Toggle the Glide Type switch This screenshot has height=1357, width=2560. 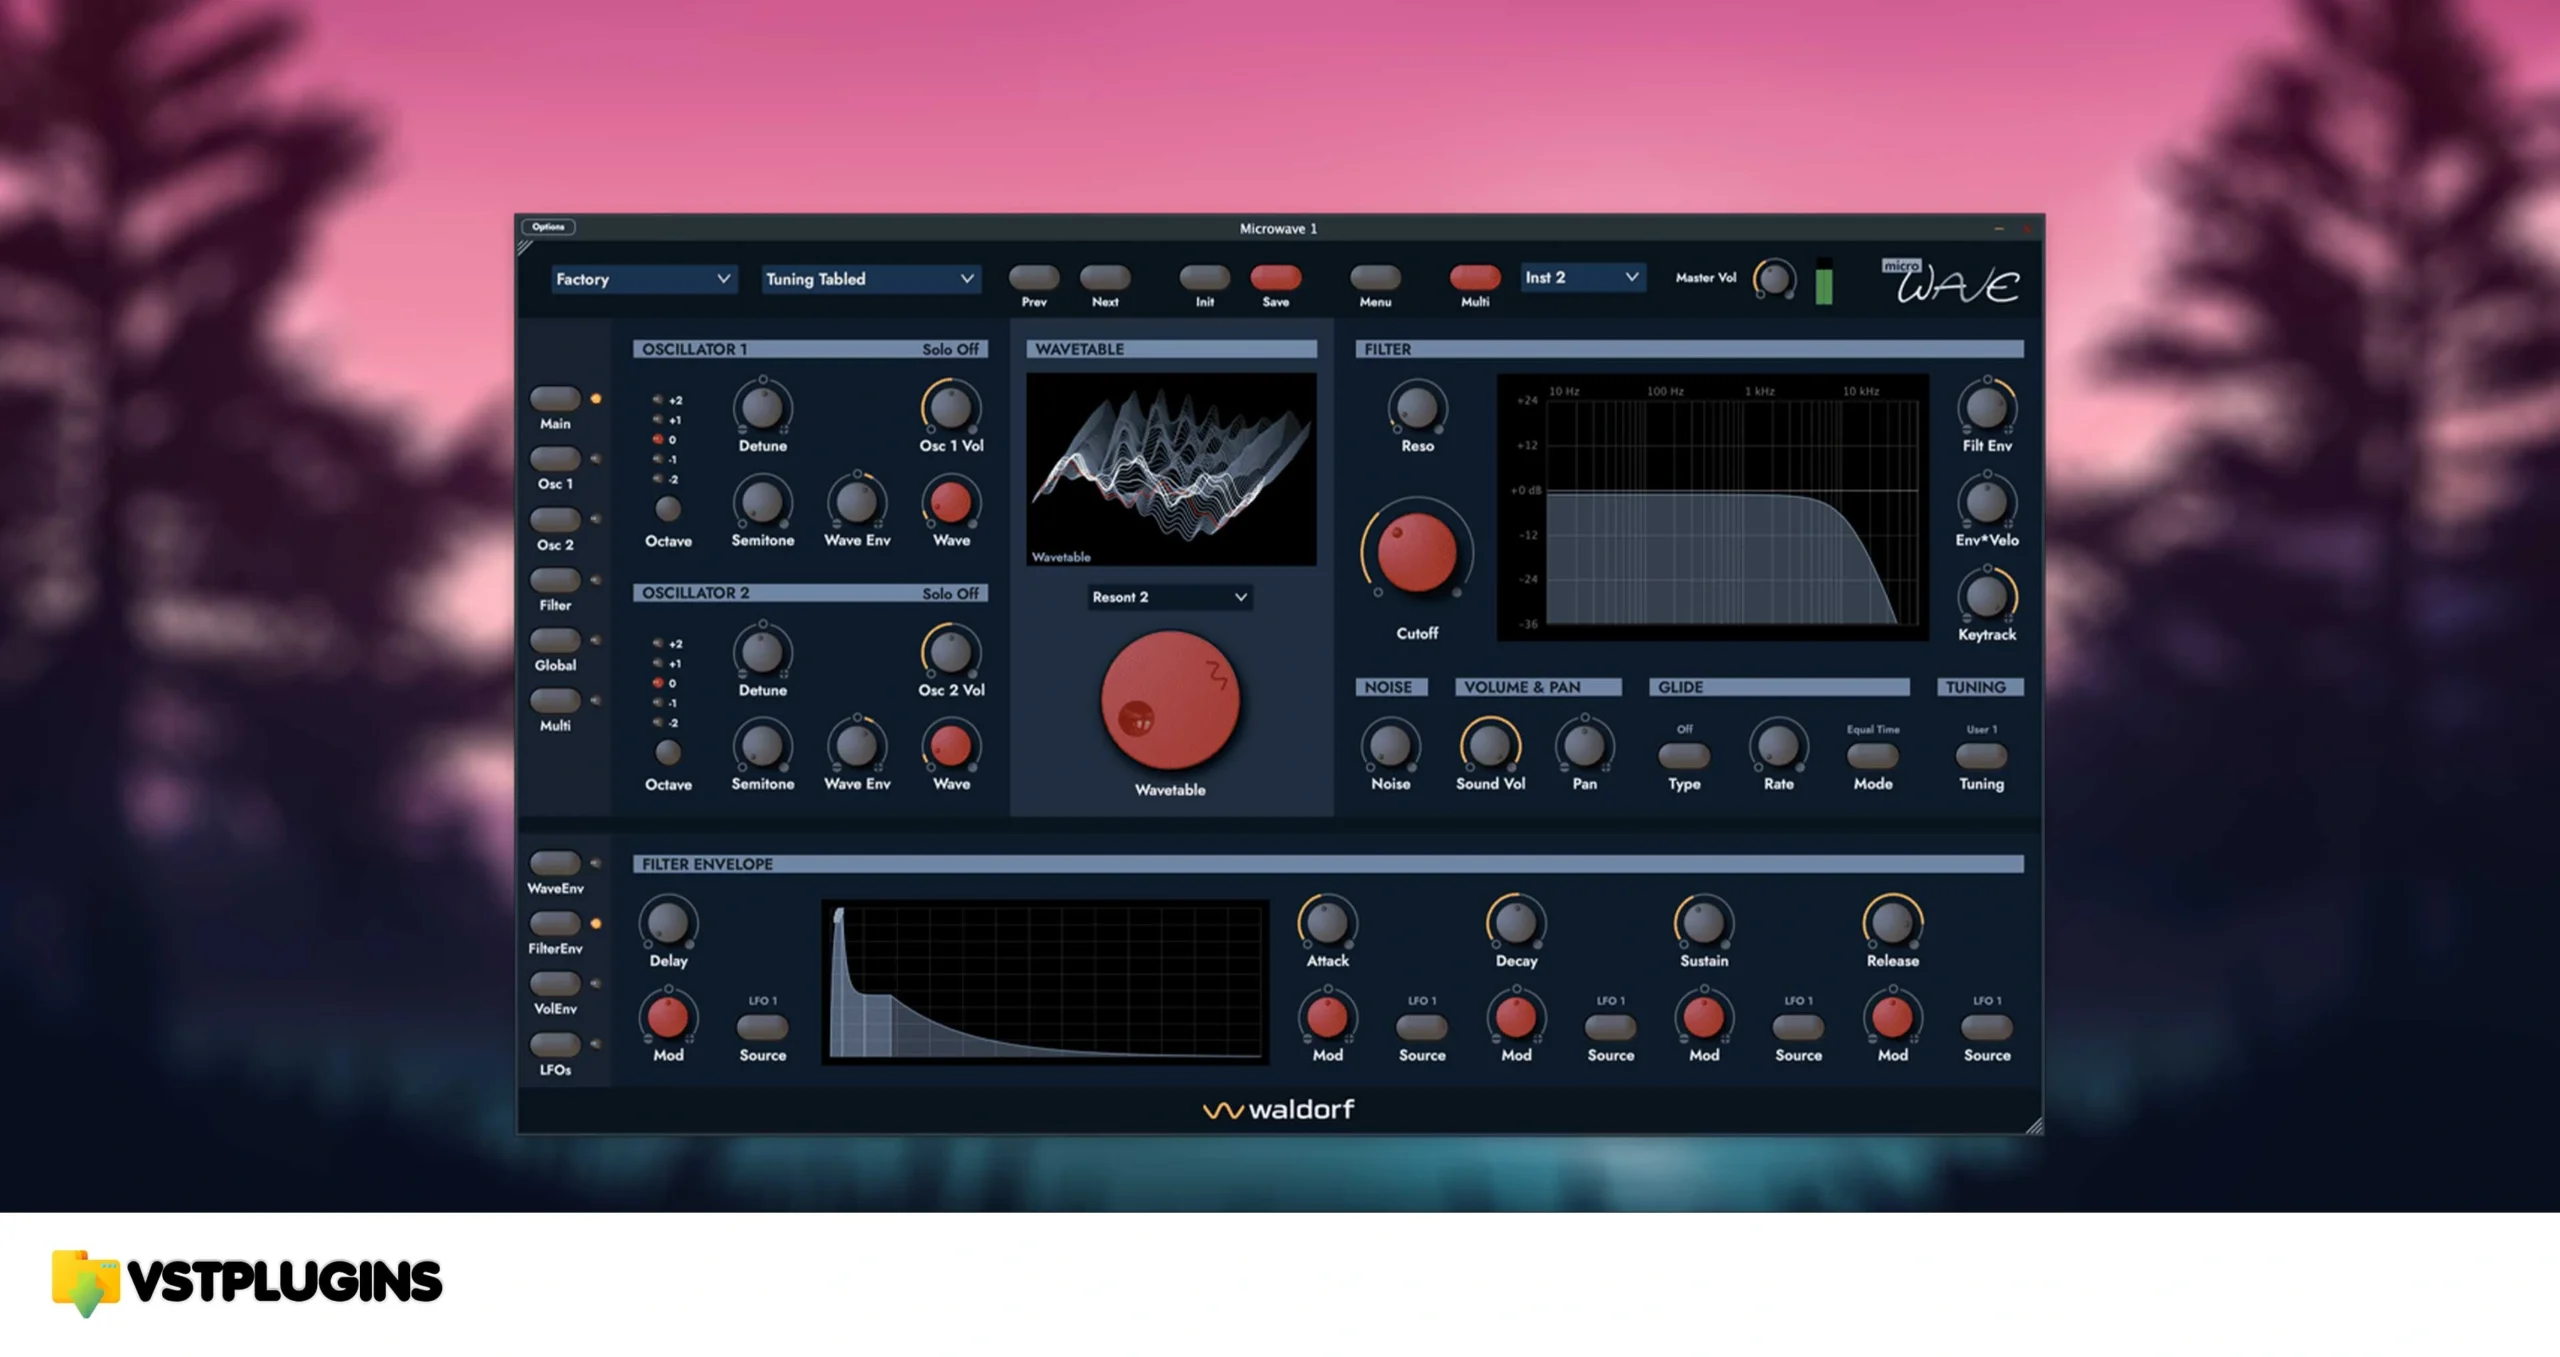point(1684,755)
